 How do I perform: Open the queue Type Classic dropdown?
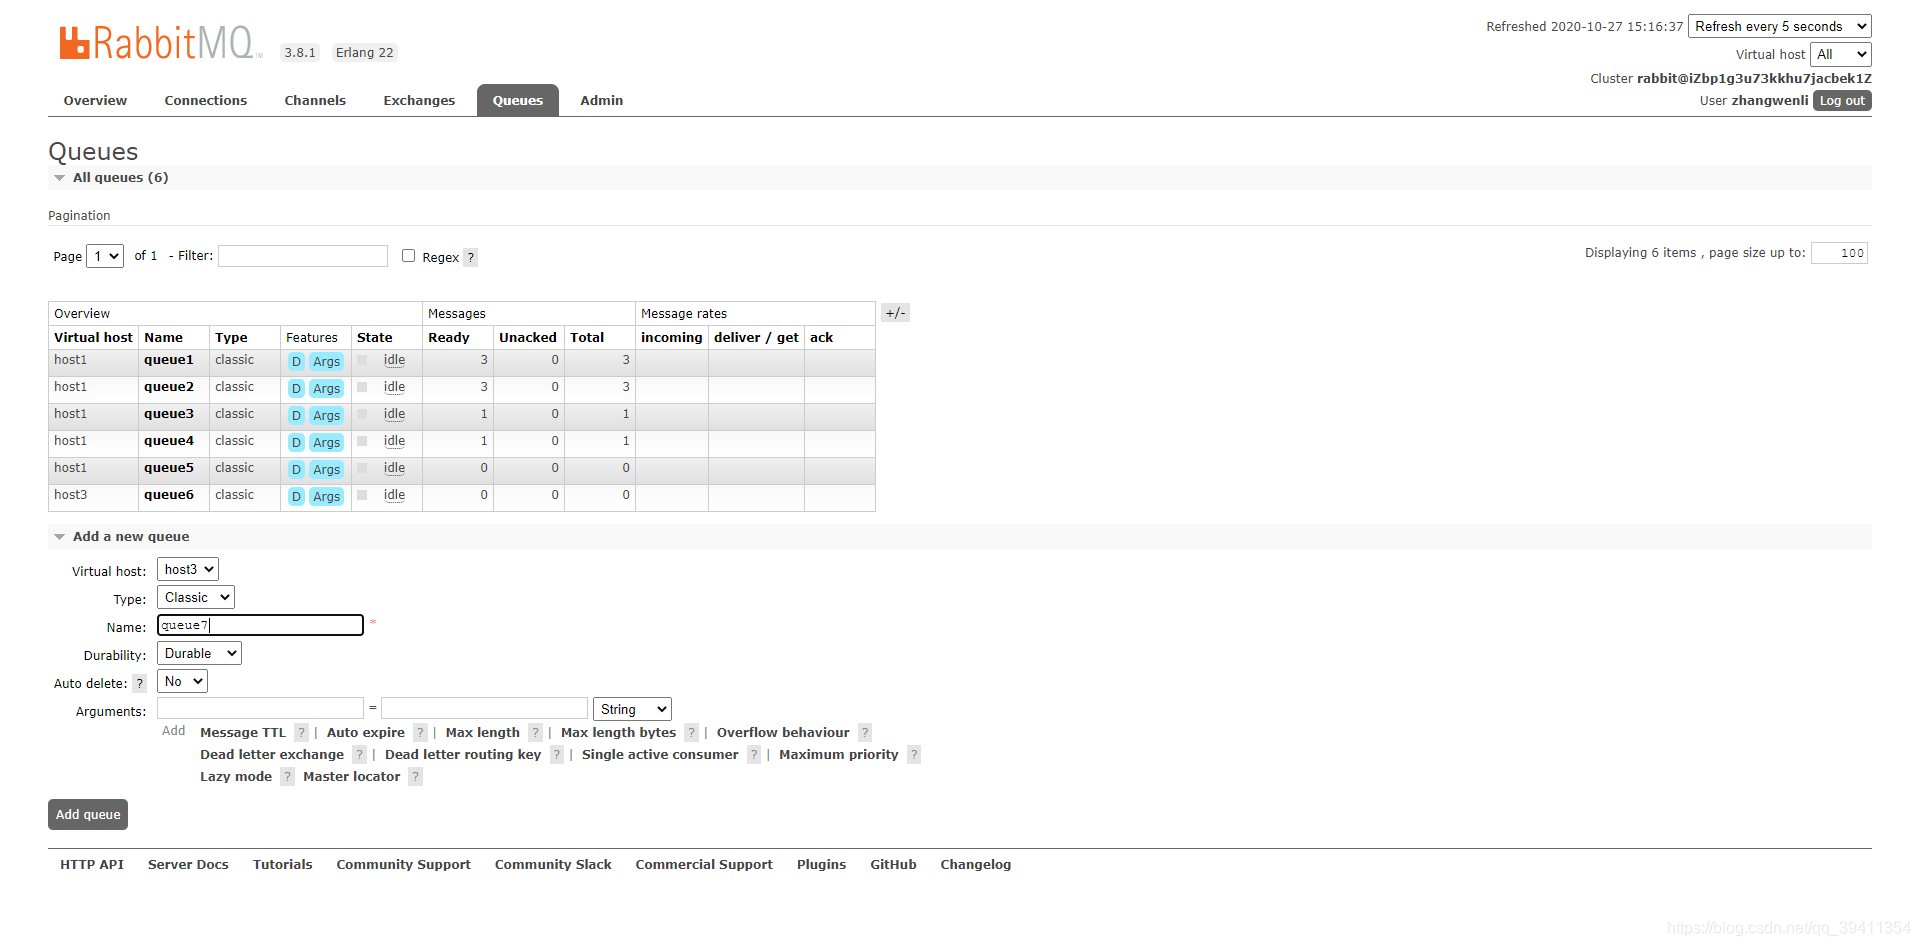tap(196, 597)
